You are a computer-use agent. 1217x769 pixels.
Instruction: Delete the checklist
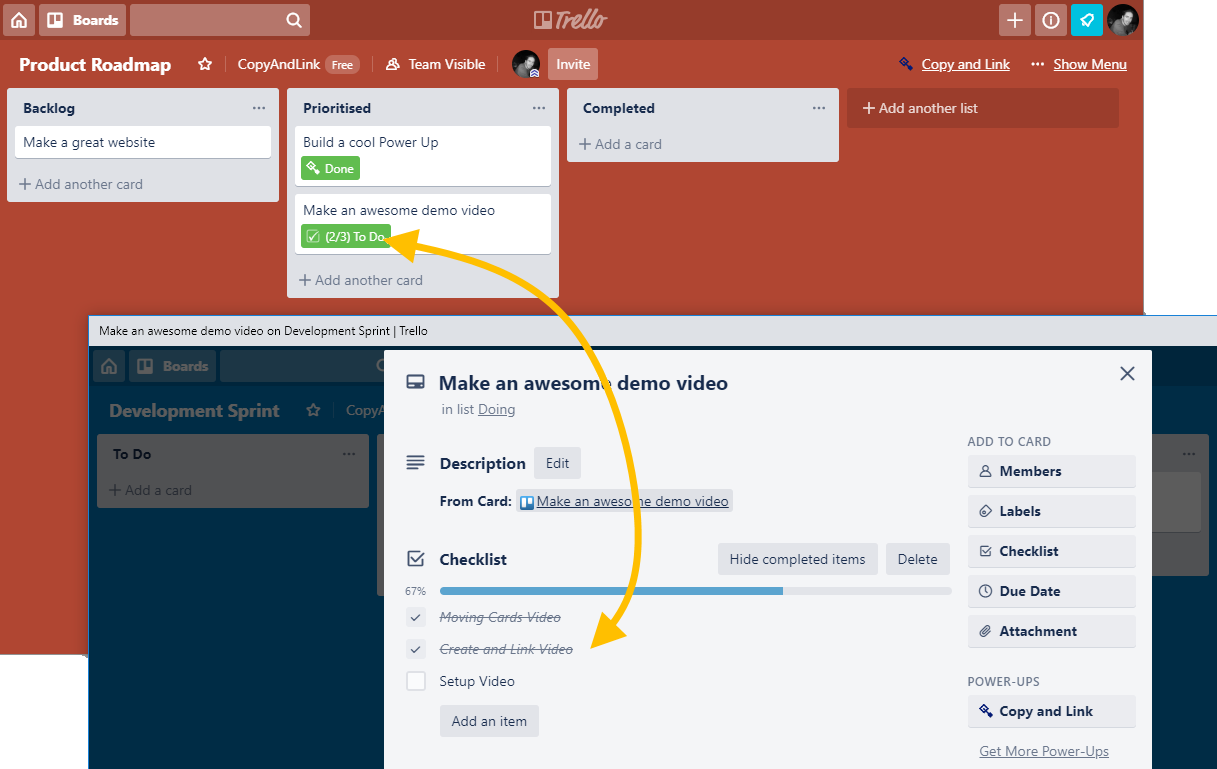(x=917, y=559)
